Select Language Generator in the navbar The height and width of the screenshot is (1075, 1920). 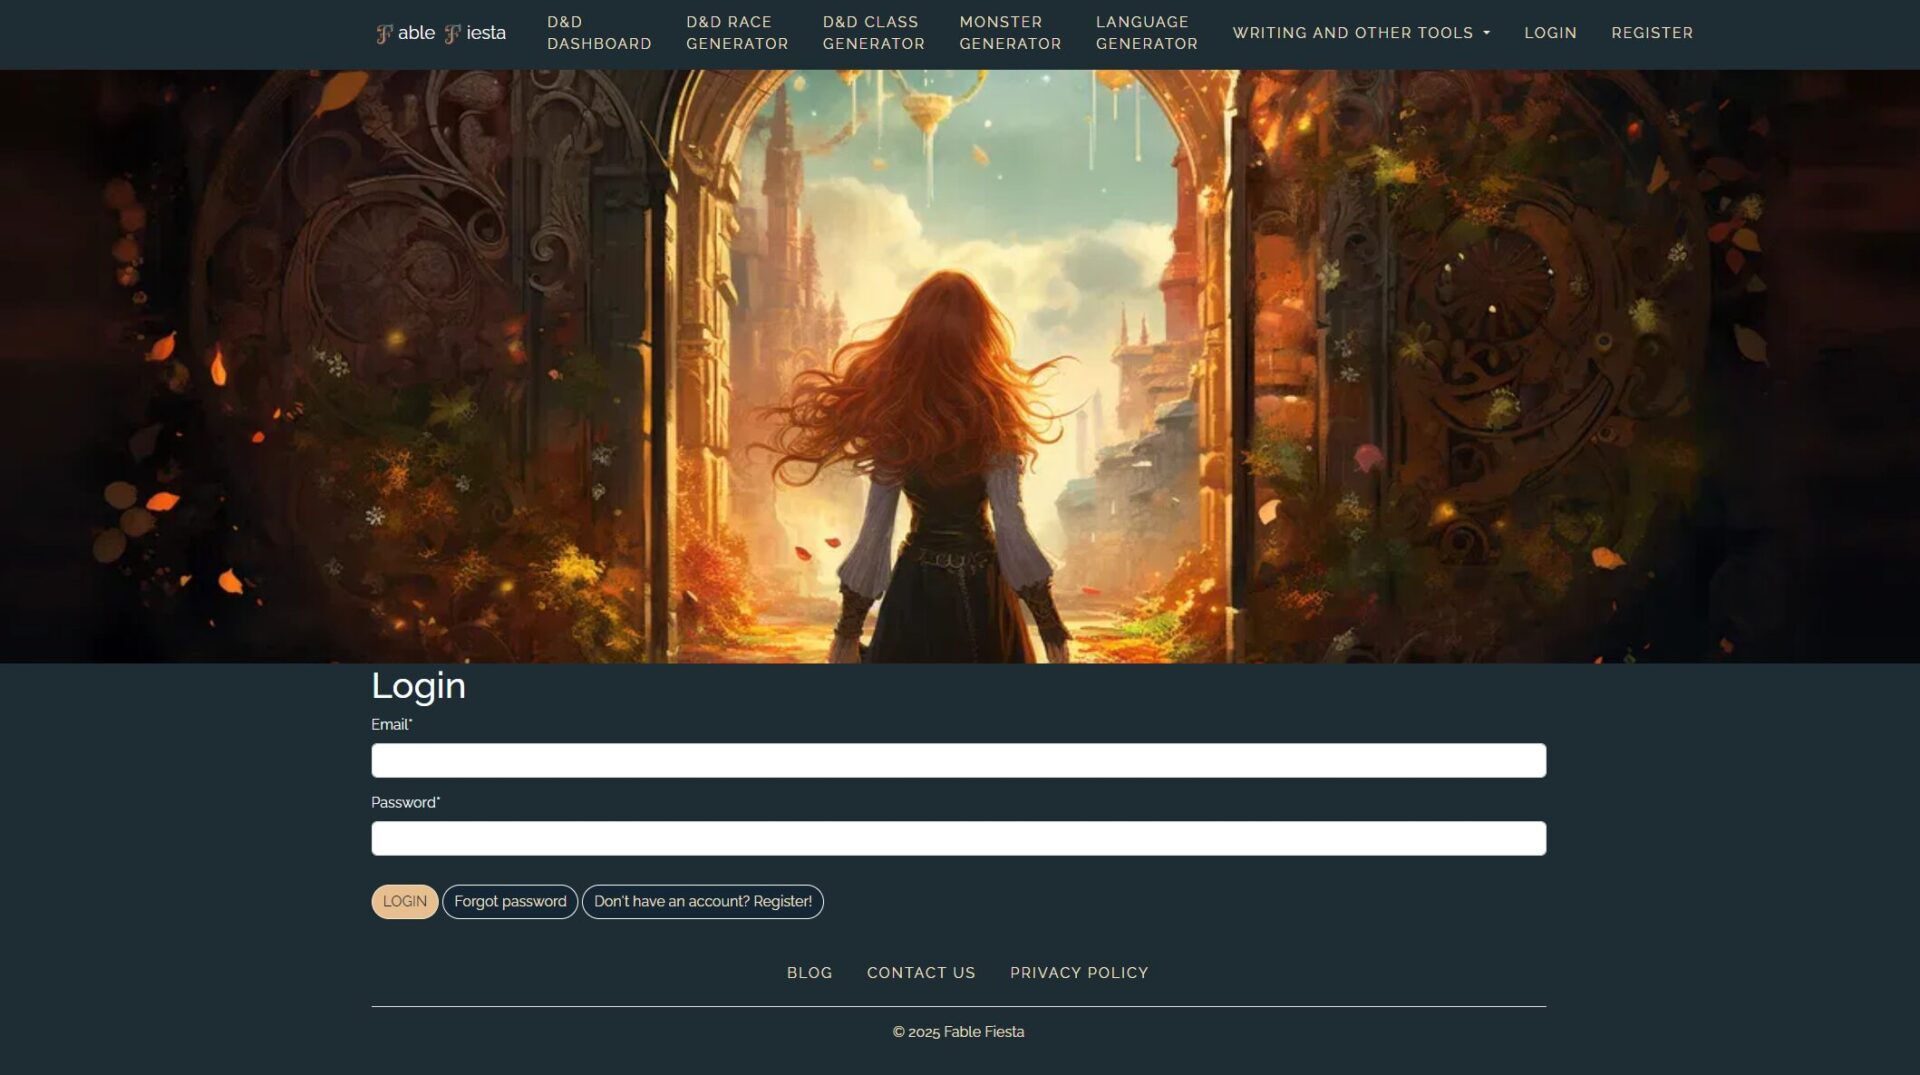(1146, 33)
